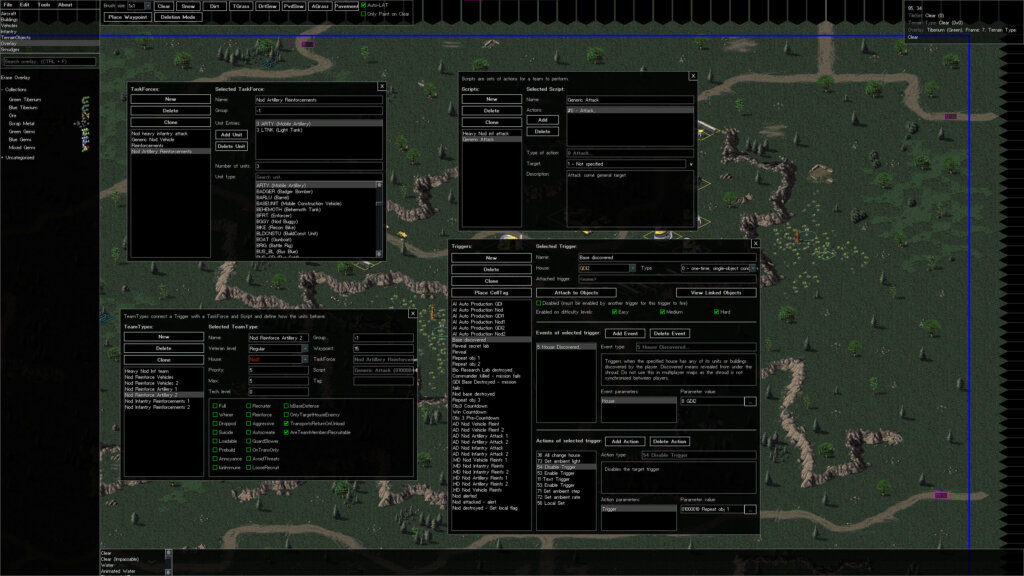This screenshot has width=1024, height=576.
Task: Select Erase Overlay in sidebar list
Action: 16,78
